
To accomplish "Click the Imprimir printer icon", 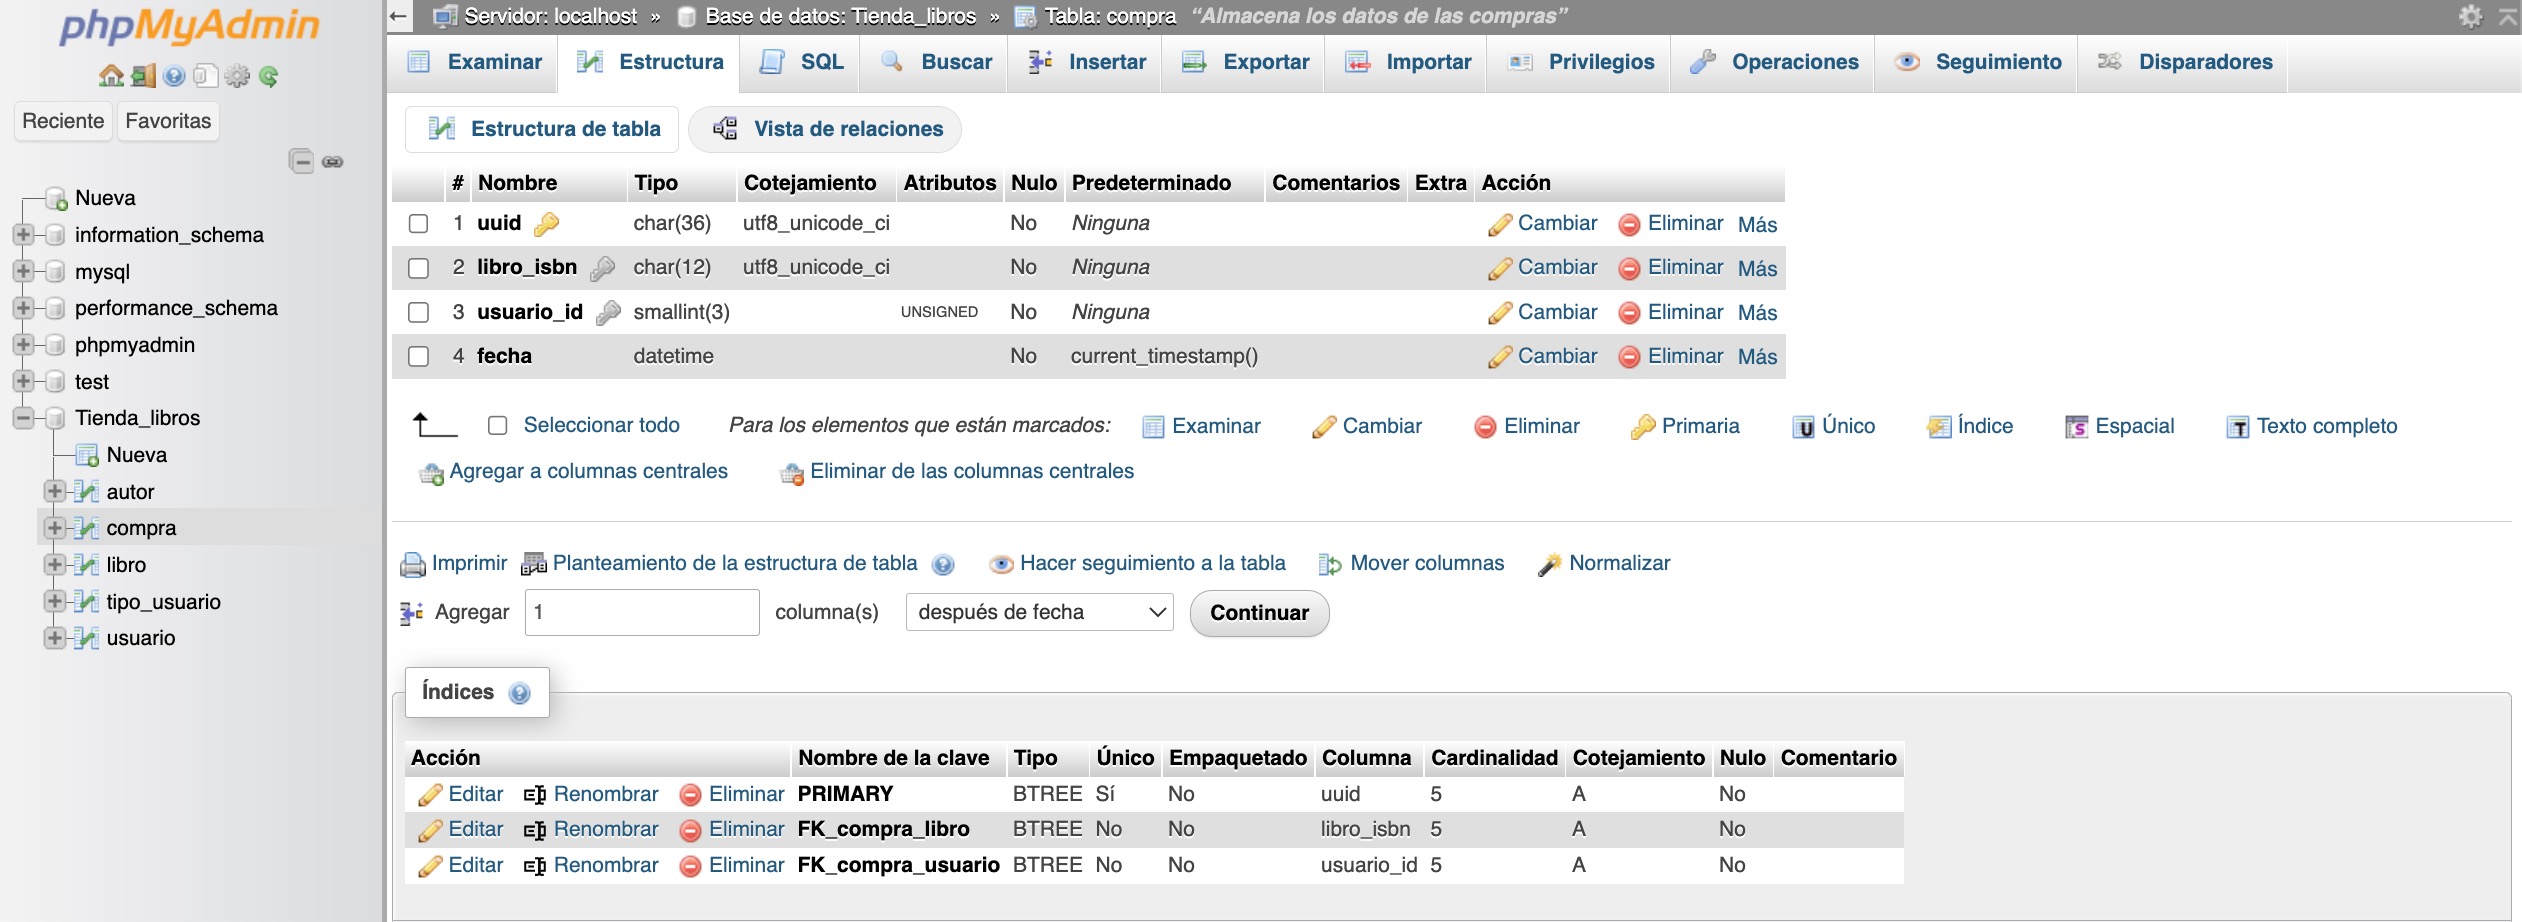I will tap(414, 563).
